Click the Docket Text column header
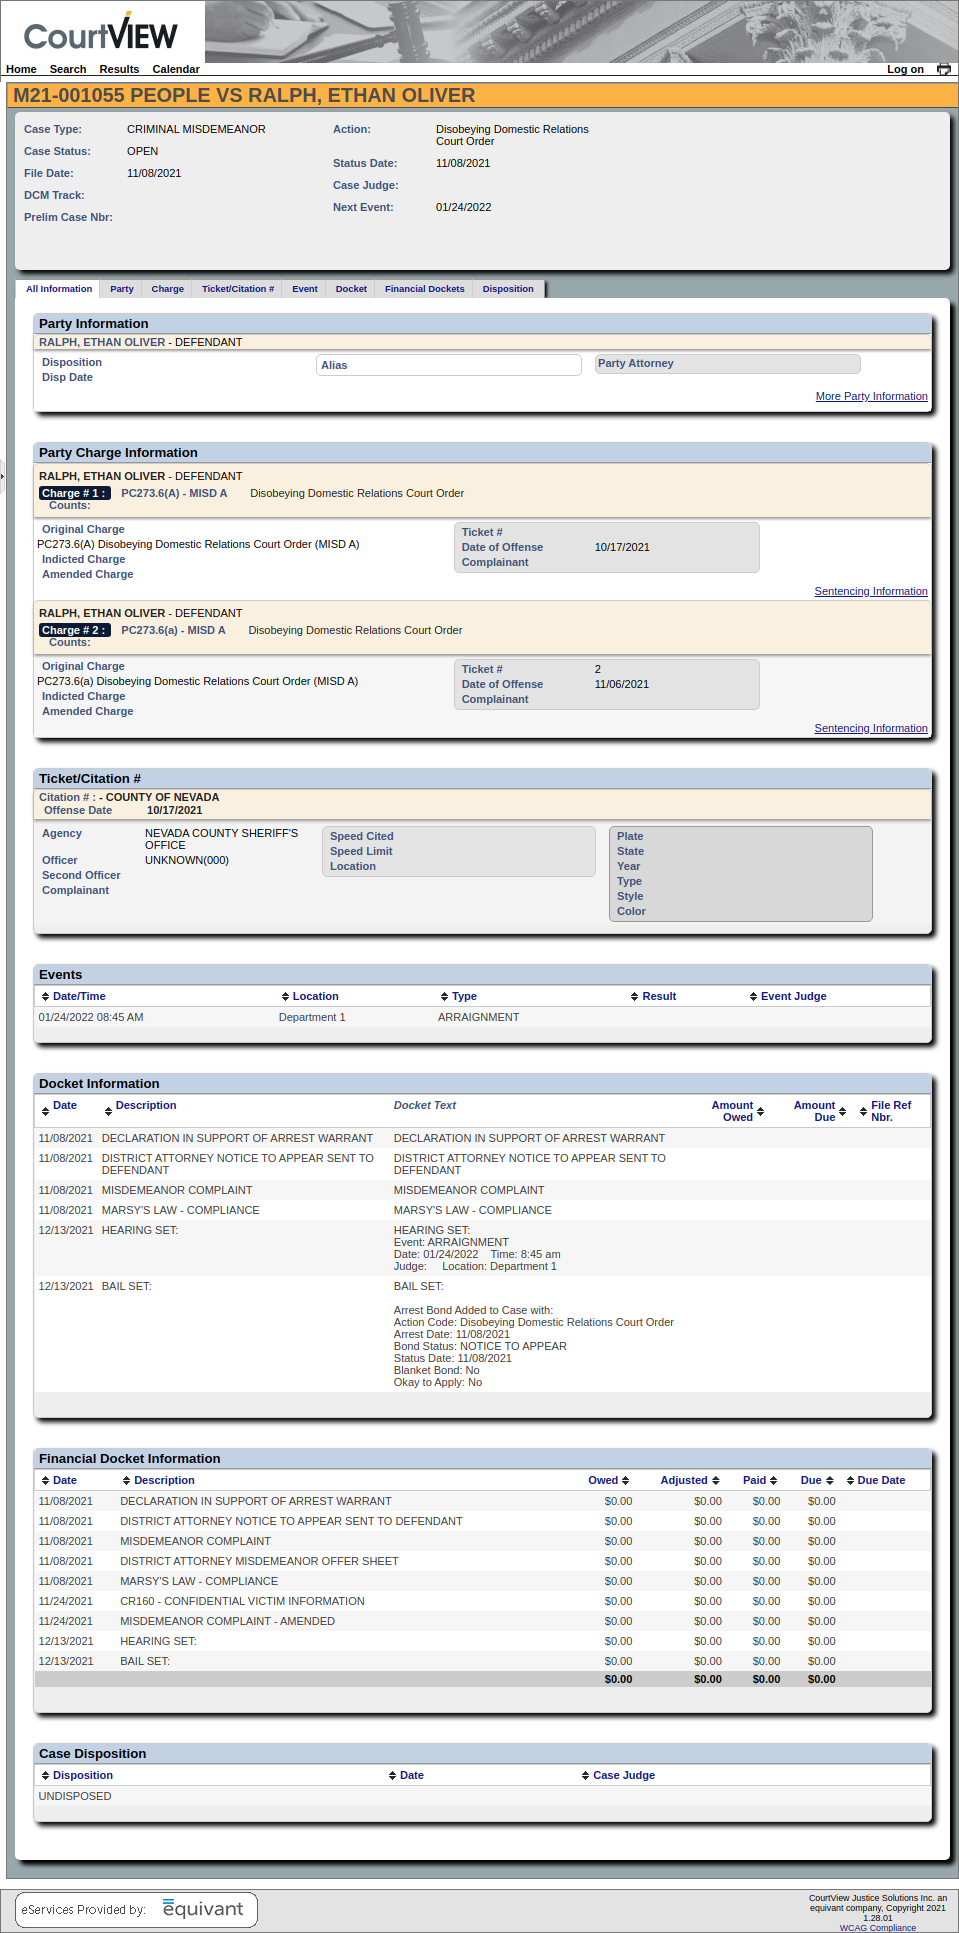 425,1106
